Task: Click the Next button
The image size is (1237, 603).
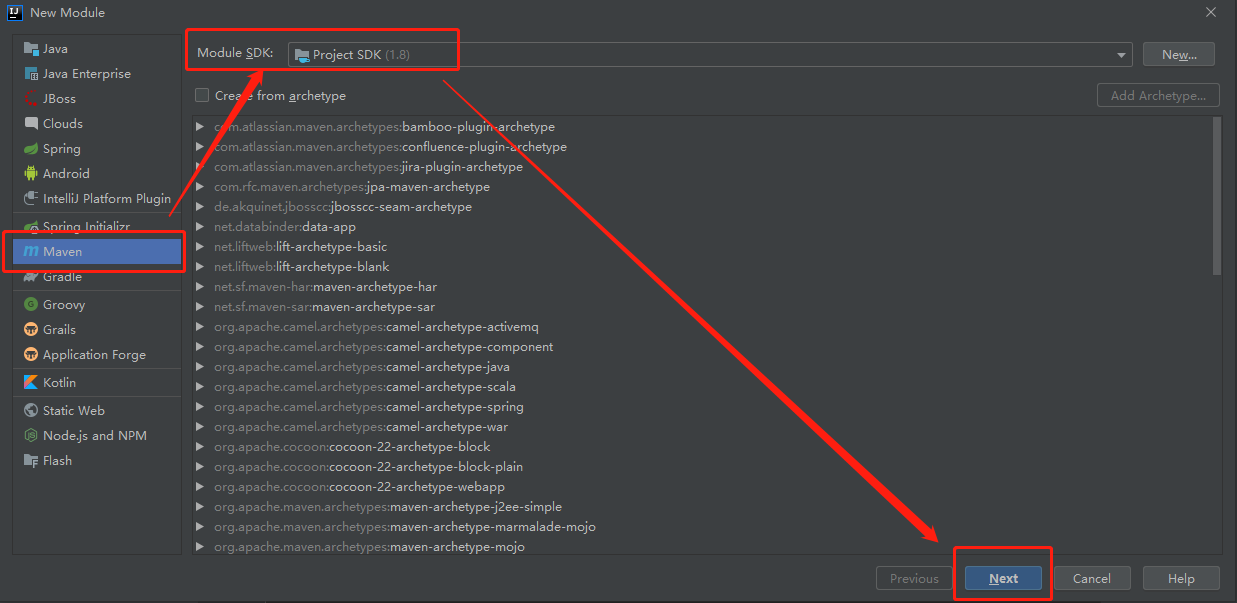Action: point(1003,578)
